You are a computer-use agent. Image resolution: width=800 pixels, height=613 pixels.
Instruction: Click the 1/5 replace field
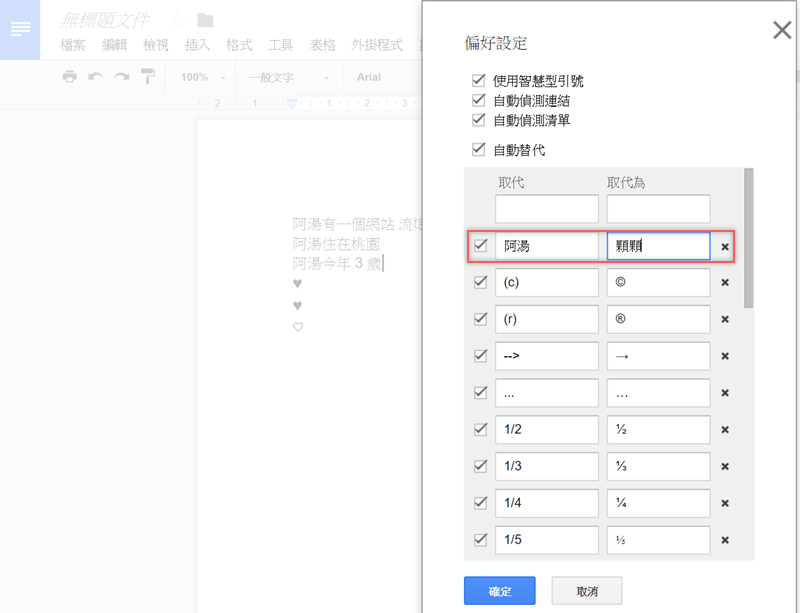546,540
